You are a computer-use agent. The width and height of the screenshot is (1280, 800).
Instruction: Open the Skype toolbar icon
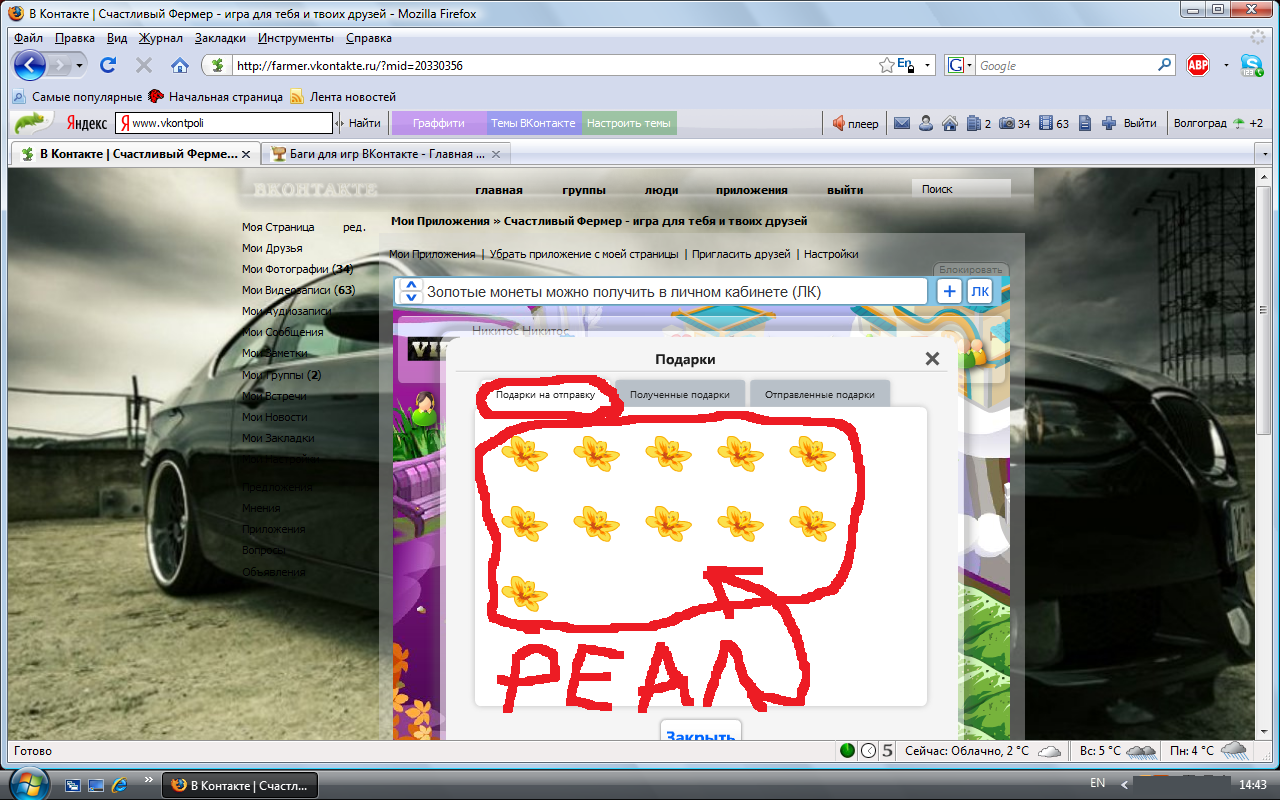point(1251,65)
